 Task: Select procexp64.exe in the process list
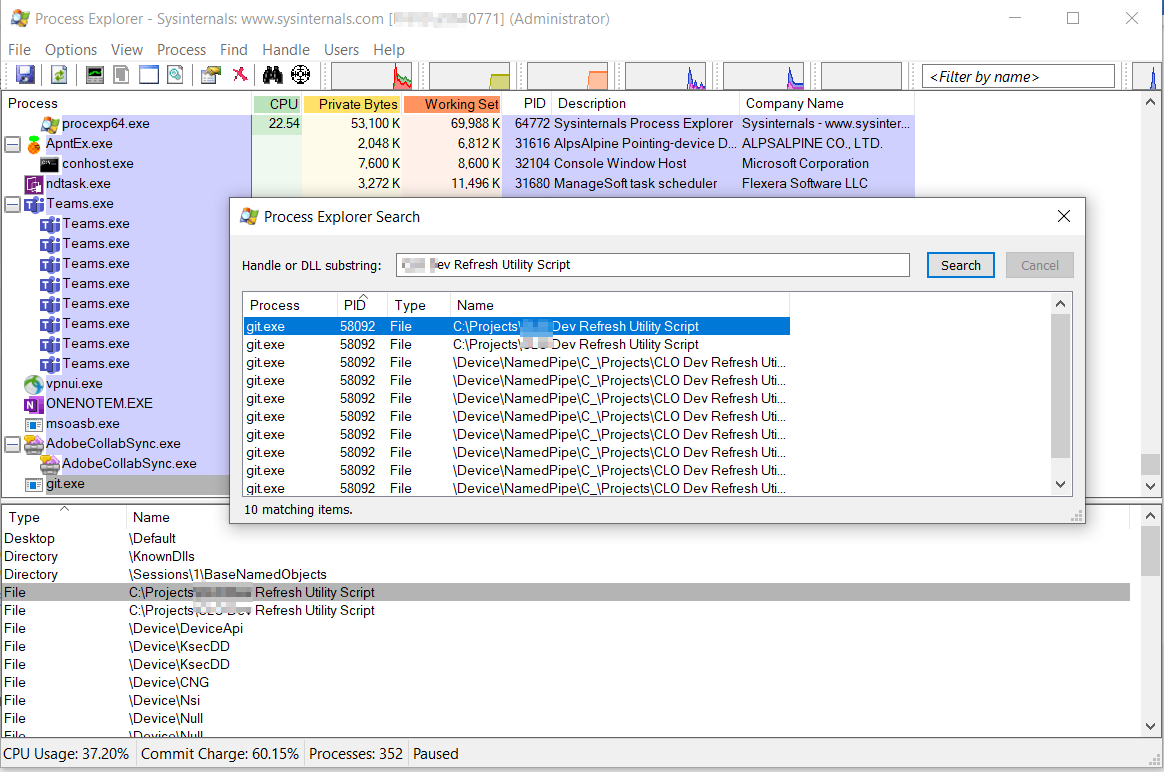(105, 124)
